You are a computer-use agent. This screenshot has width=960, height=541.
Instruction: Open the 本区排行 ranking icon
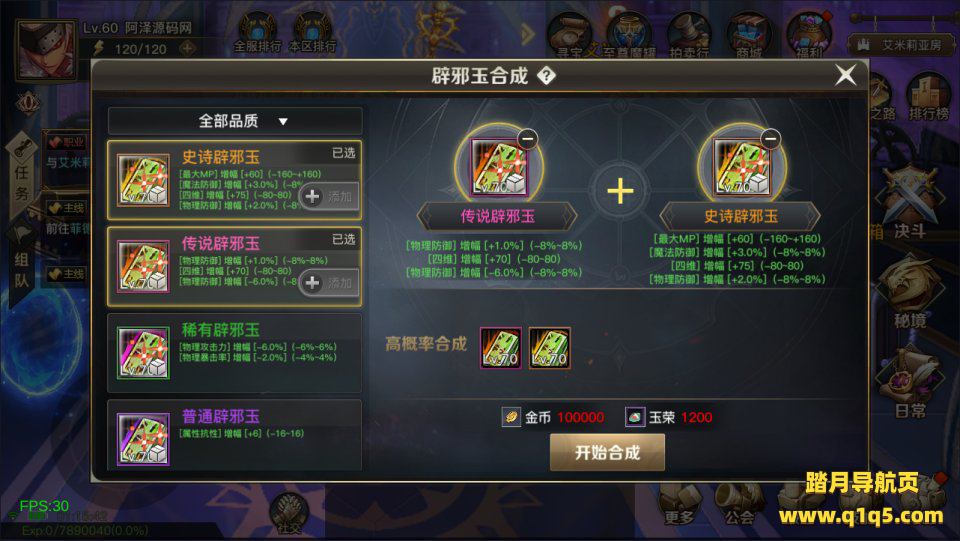[x=313, y=32]
